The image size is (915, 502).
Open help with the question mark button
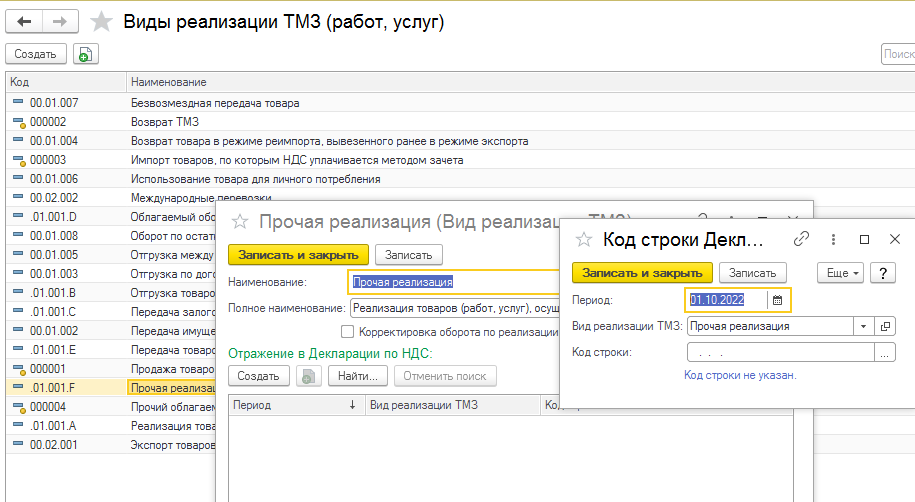pos(883,273)
